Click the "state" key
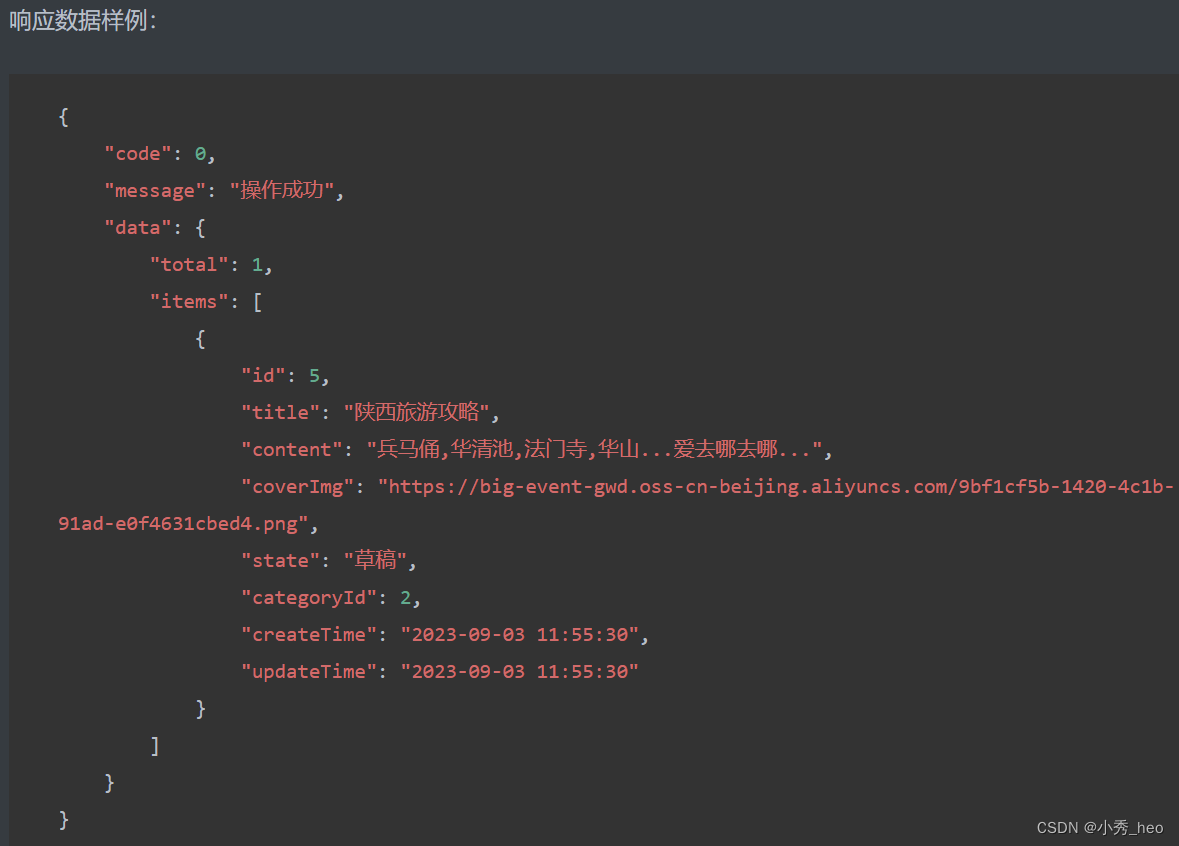Image resolution: width=1179 pixels, height=846 pixels. 280,560
